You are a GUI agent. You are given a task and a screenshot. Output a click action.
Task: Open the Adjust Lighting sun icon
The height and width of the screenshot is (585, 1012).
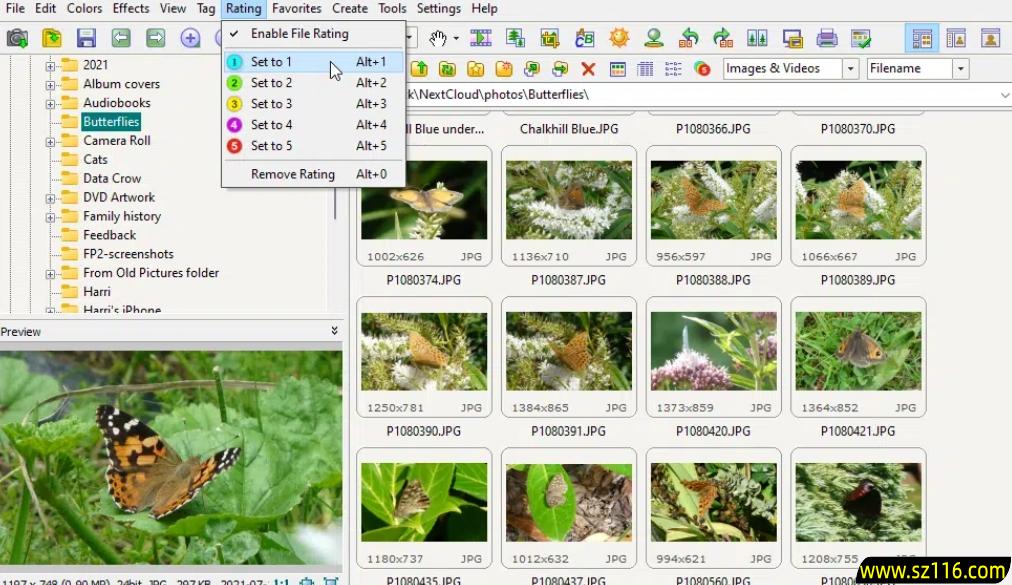tap(618, 40)
